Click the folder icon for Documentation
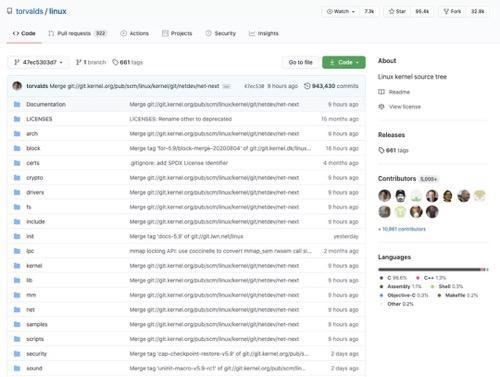The width and height of the screenshot is (500, 377). (x=17, y=104)
